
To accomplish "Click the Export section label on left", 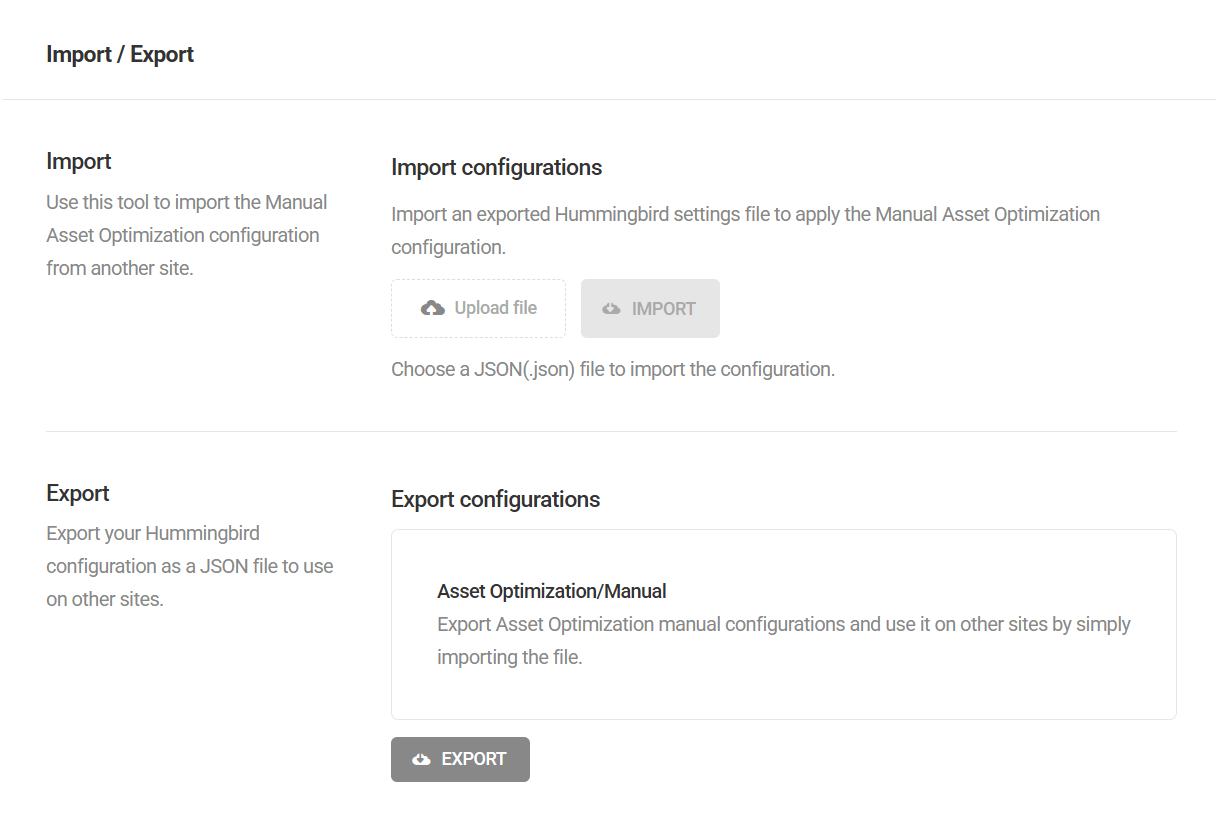I will 78,493.
